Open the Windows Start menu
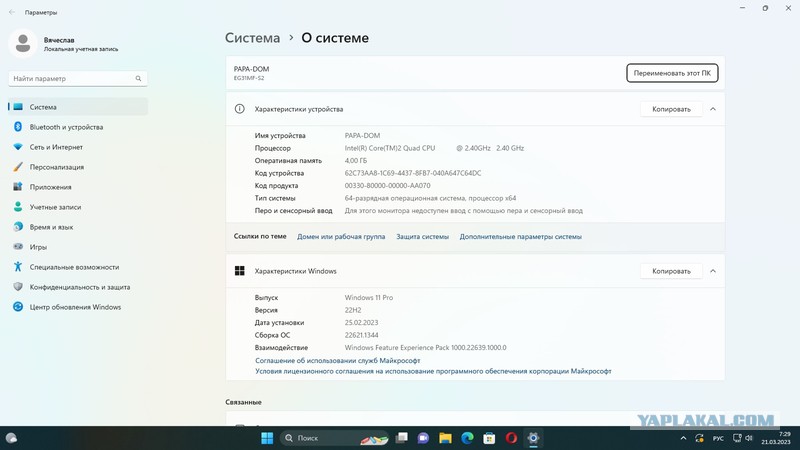Screen dimensions: 800x450 click(267, 438)
